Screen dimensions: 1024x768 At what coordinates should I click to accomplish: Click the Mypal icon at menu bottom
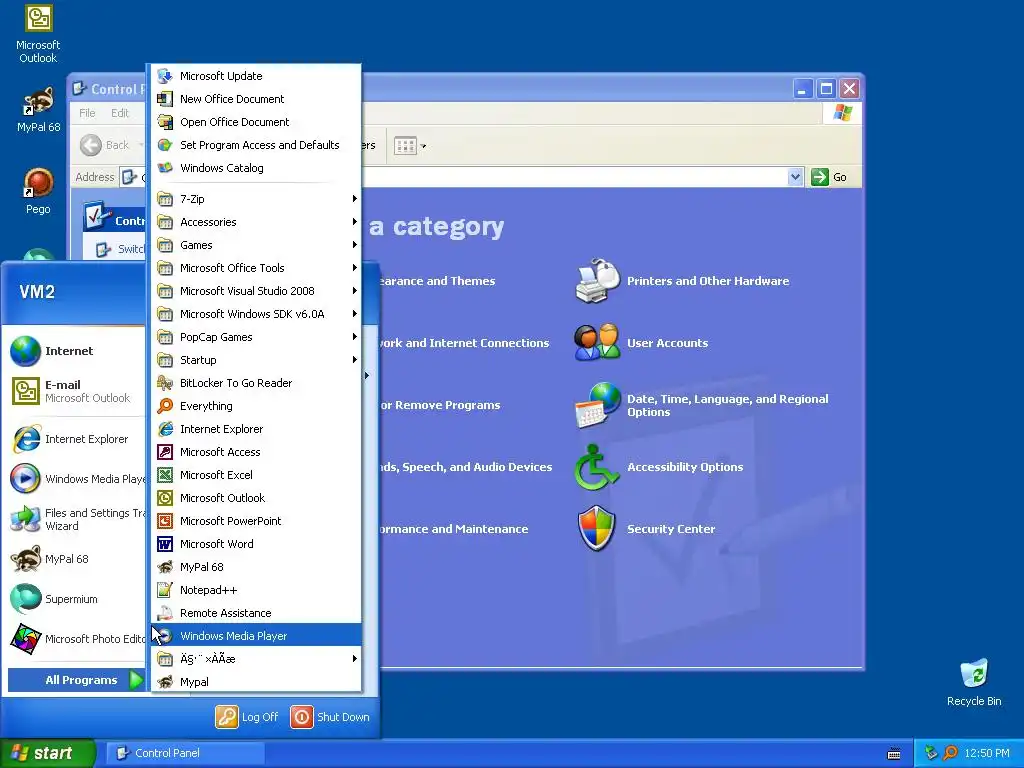click(x=165, y=682)
